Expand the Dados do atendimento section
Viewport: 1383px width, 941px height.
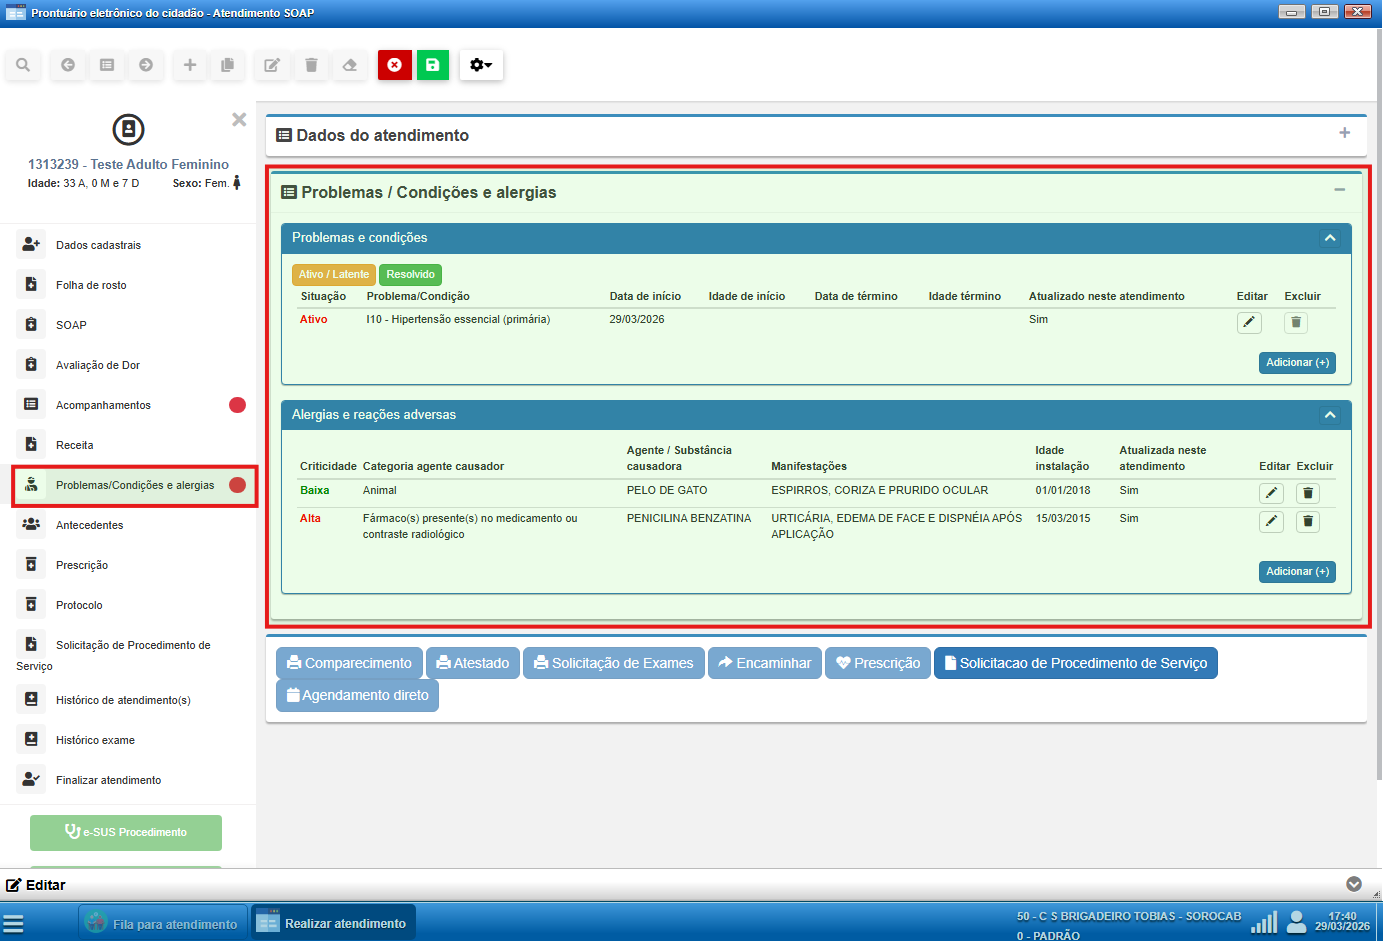[x=1344, y=133]
